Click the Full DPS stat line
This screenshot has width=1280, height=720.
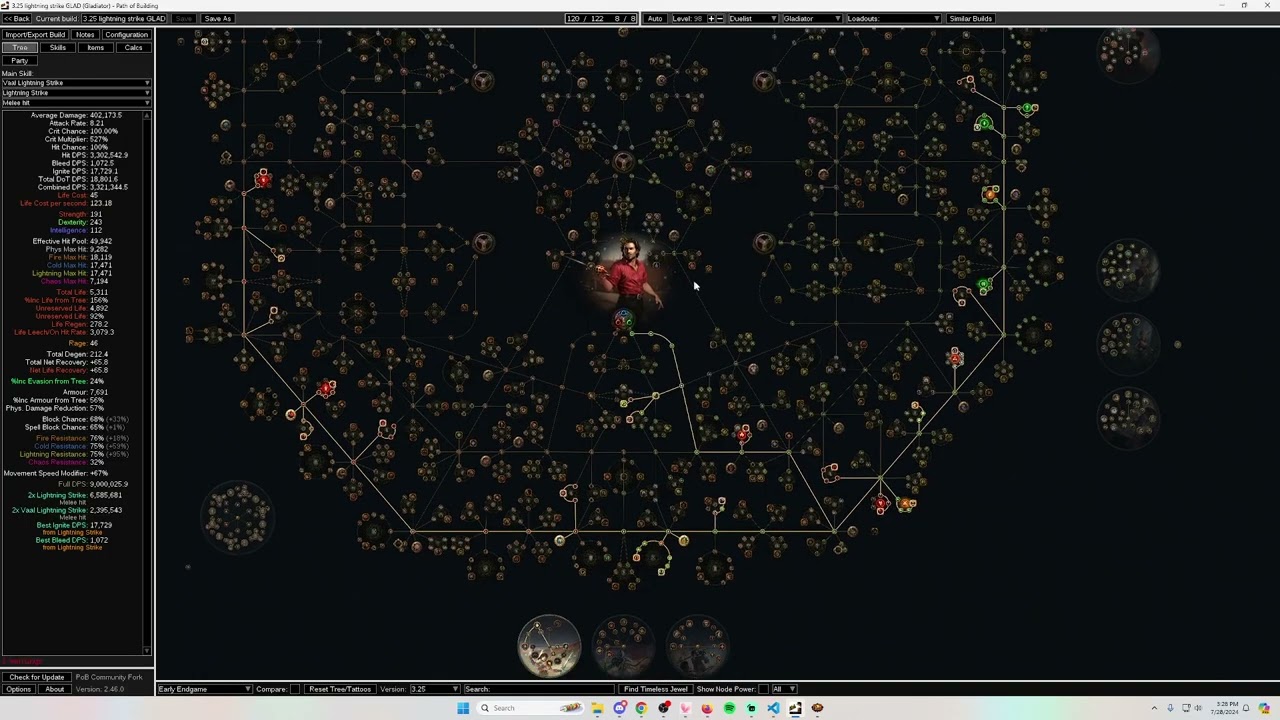(x=92, y=485)
